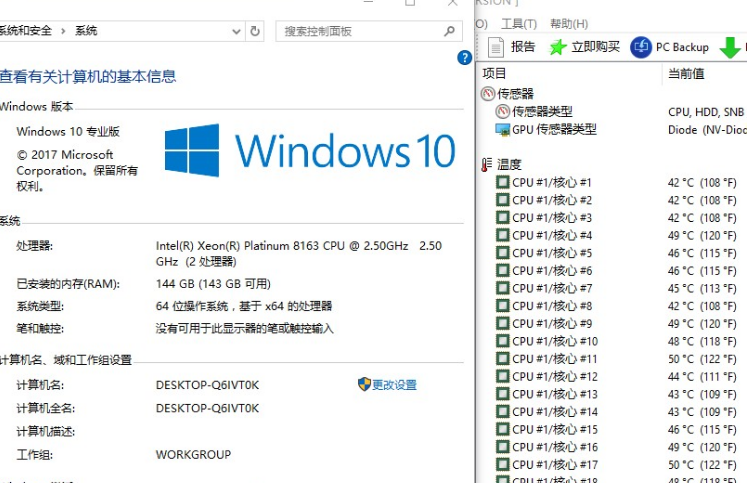Select the 传感器 sensor group icon
This screenshot has width=754, height=483.
coord(488,93)
